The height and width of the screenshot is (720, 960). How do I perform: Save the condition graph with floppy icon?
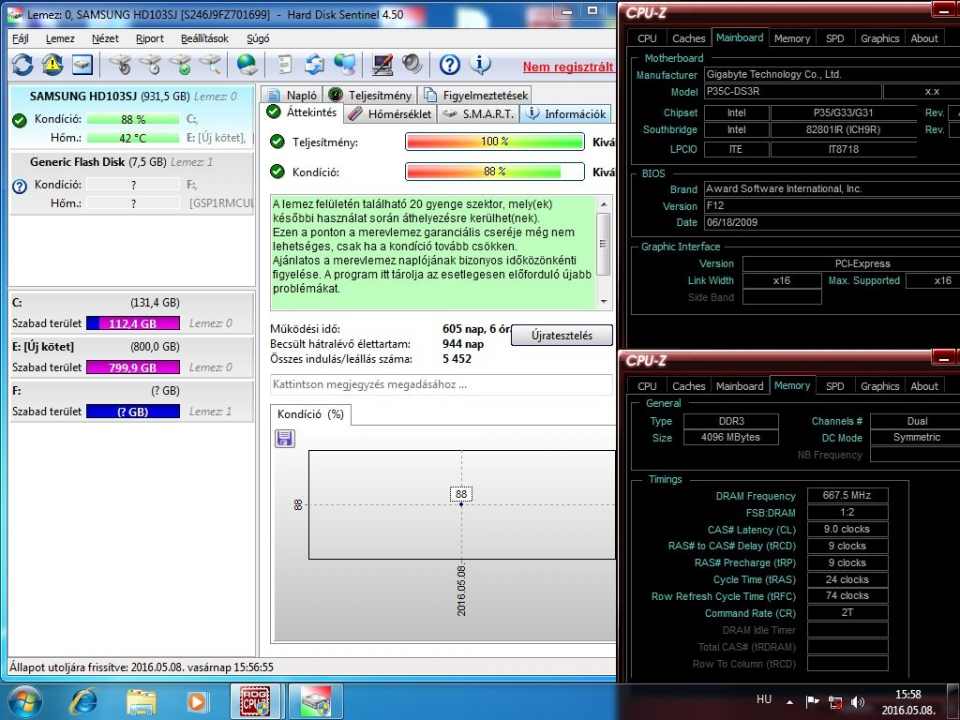(x=285, y=438)
